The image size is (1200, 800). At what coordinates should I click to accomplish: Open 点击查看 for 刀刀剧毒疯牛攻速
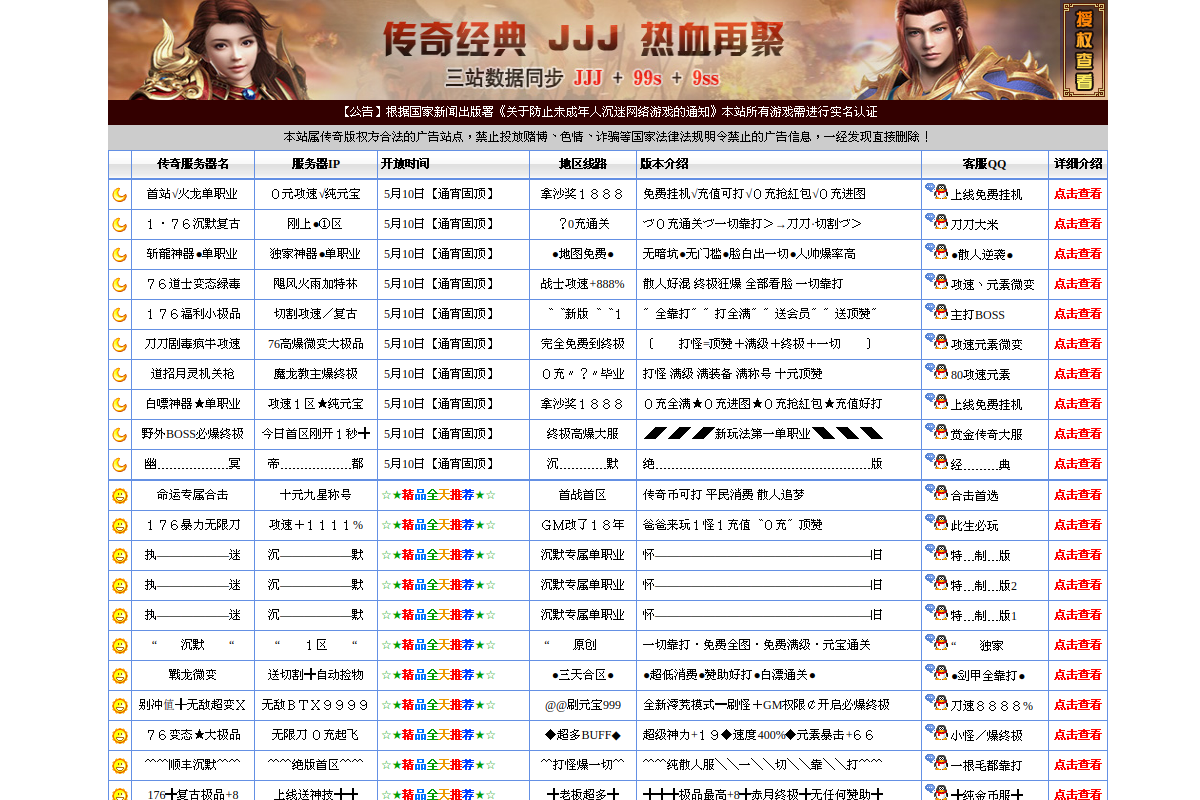pyautogui.click(x=1078, y=344)
